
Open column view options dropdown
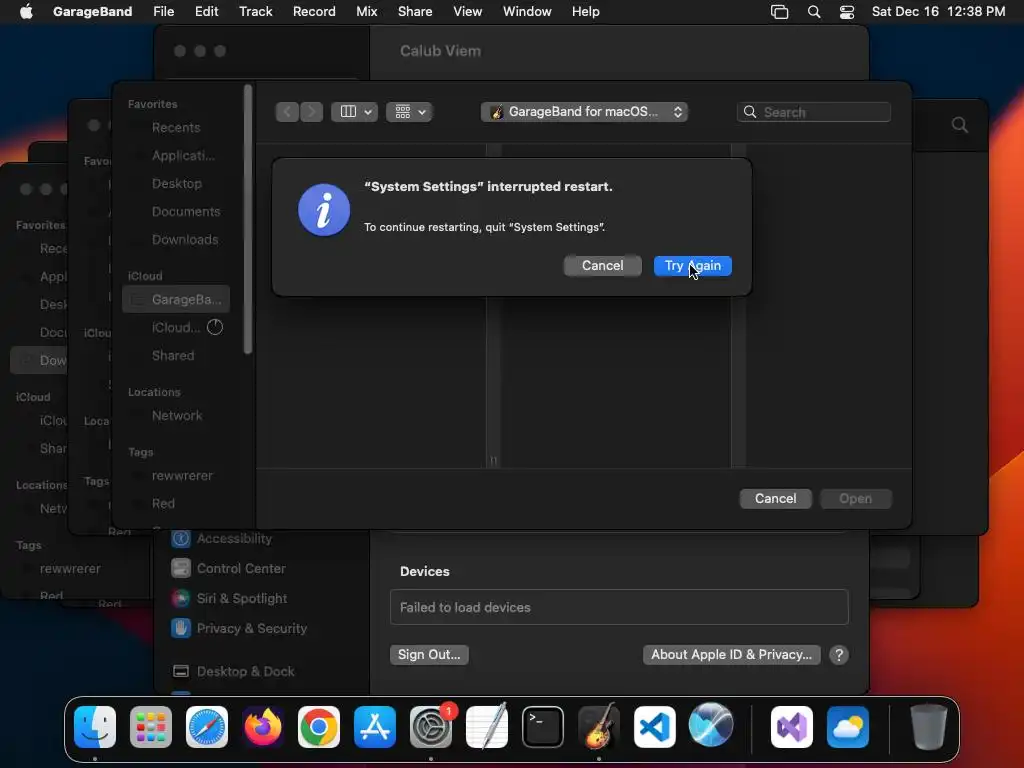pos(354,112)
